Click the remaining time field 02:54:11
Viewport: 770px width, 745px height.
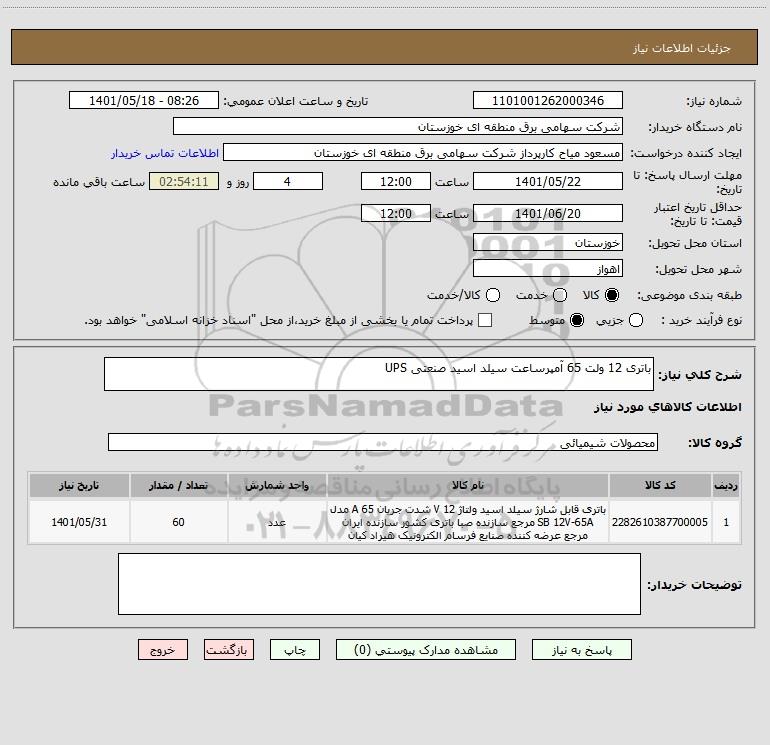184,181
